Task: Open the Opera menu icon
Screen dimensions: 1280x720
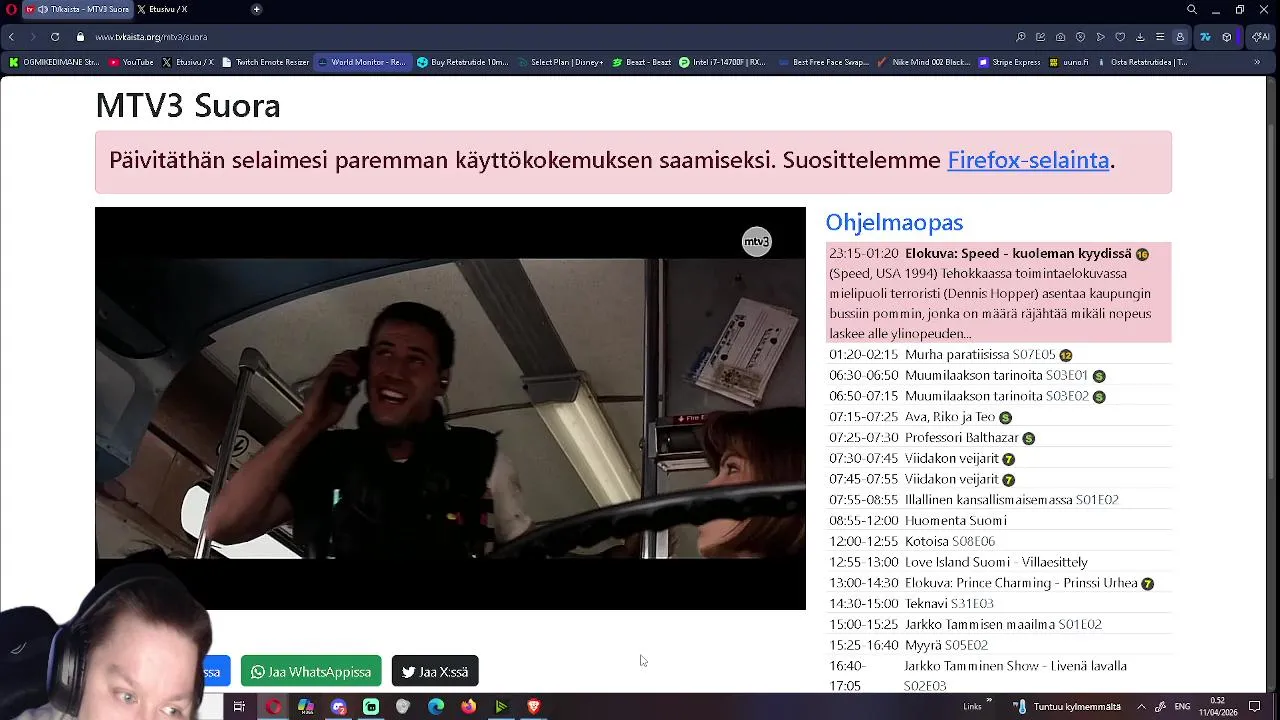Action: pyautogui.click(x=11, y=9)
